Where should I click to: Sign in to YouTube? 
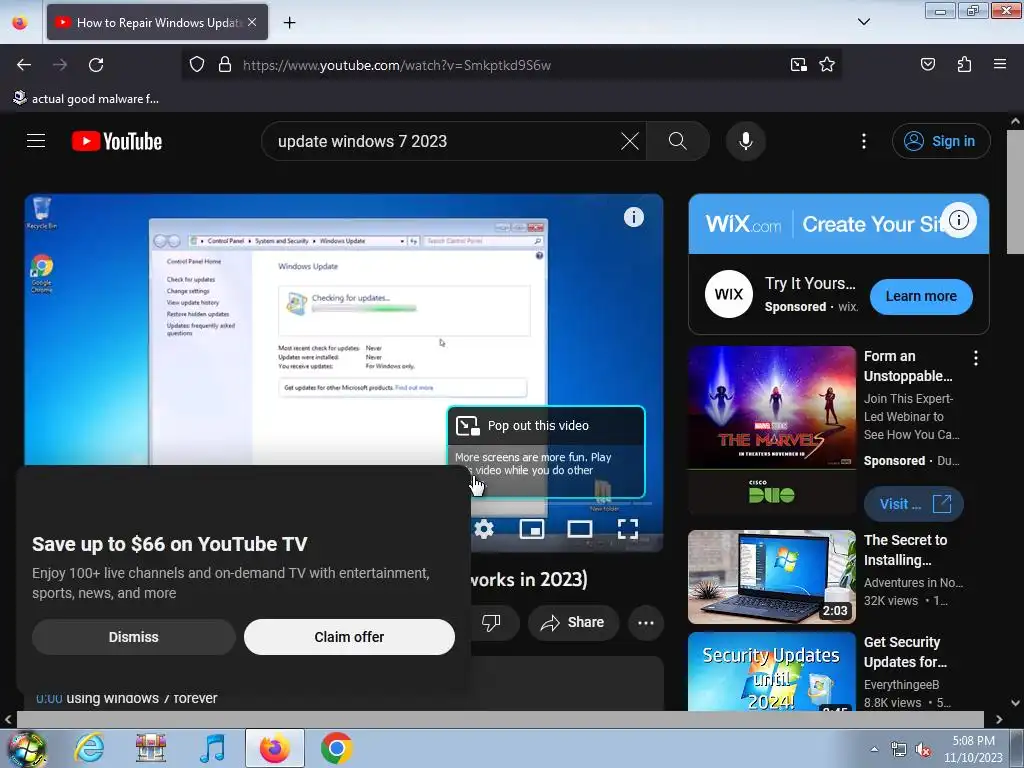coord(940,141)
